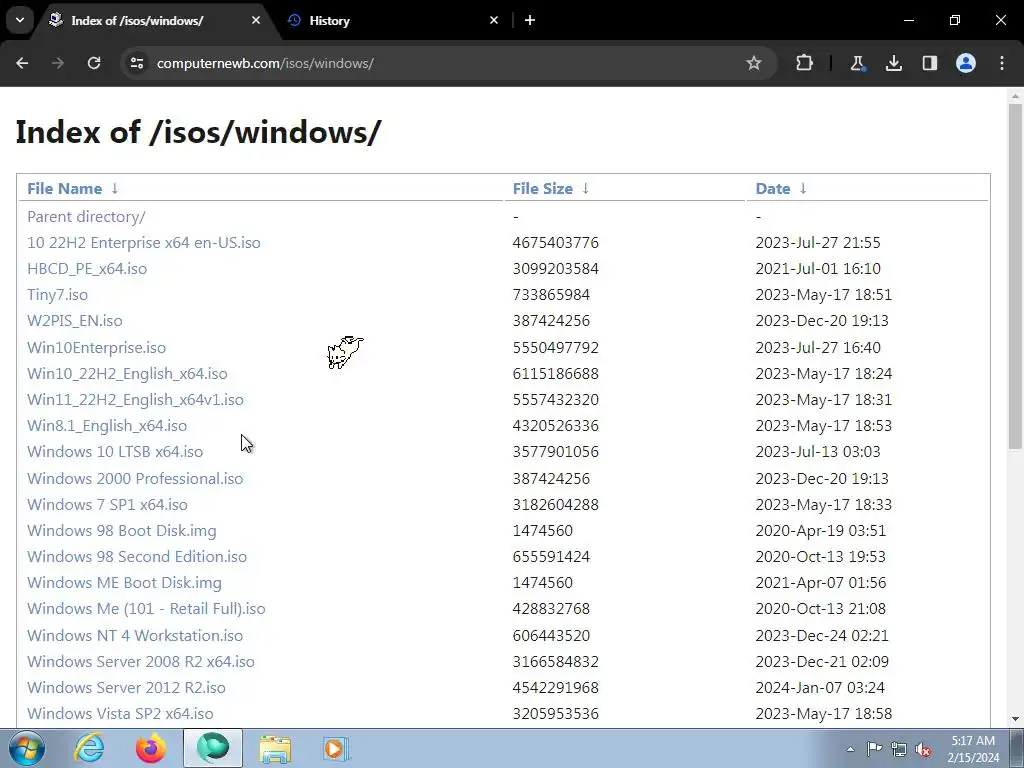Download Windows Me (101 - Retail Full).iso
This screenshot has height=768, width=1024.
click(146, 609)
